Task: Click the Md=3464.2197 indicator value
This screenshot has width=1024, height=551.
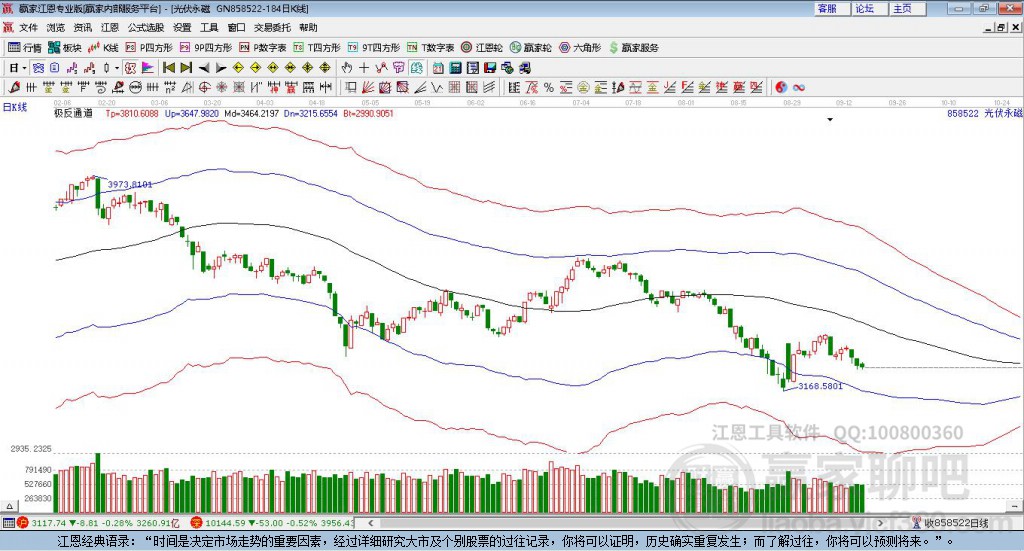Action: 251,113
